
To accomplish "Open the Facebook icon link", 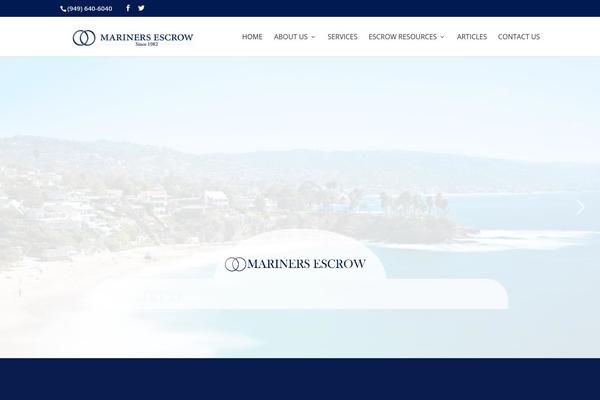I will (128, 8).
